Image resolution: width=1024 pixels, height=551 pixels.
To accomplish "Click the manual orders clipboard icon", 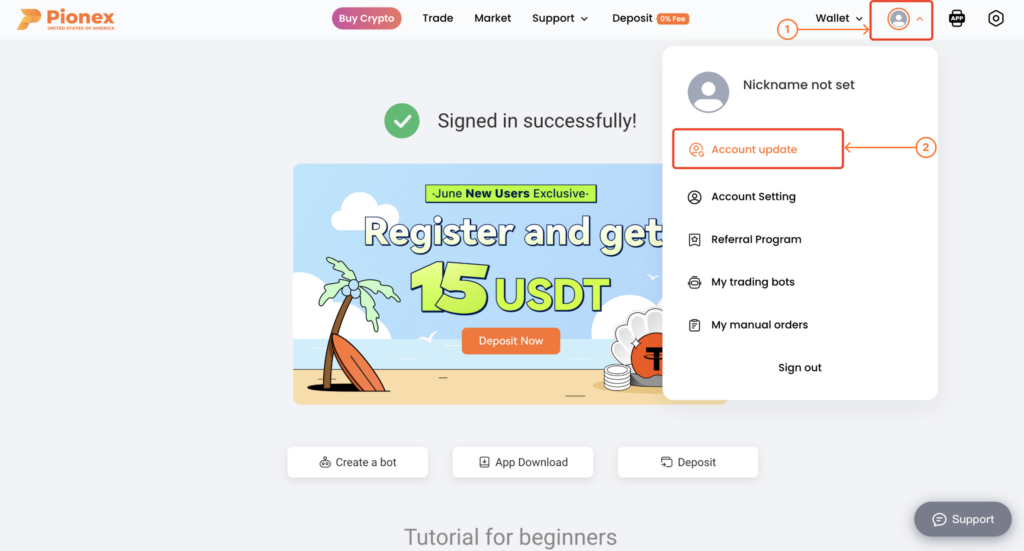I will [694, 325].
